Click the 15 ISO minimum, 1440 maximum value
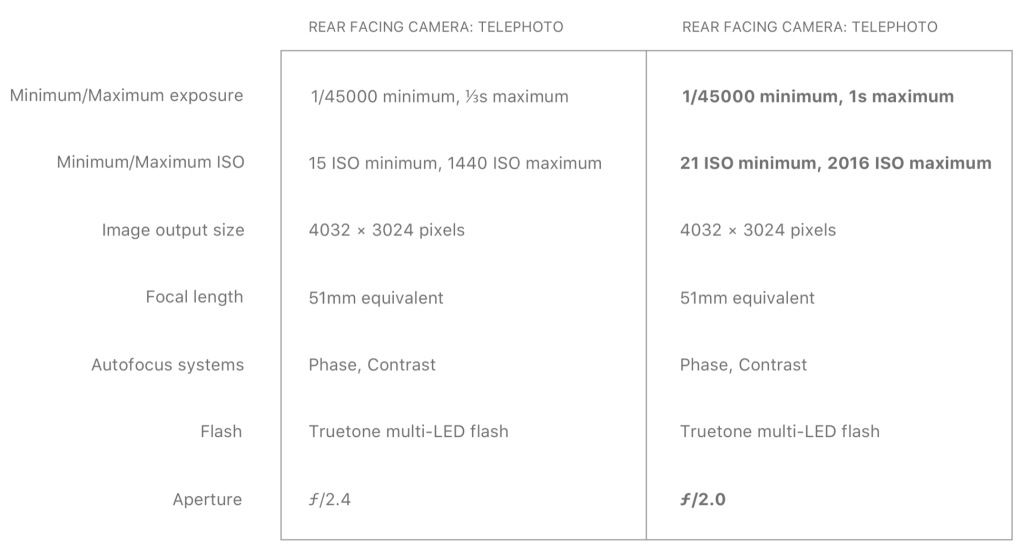Image resolution: width=1024 pixels, height=556 pixels. [x=455, y=163]
